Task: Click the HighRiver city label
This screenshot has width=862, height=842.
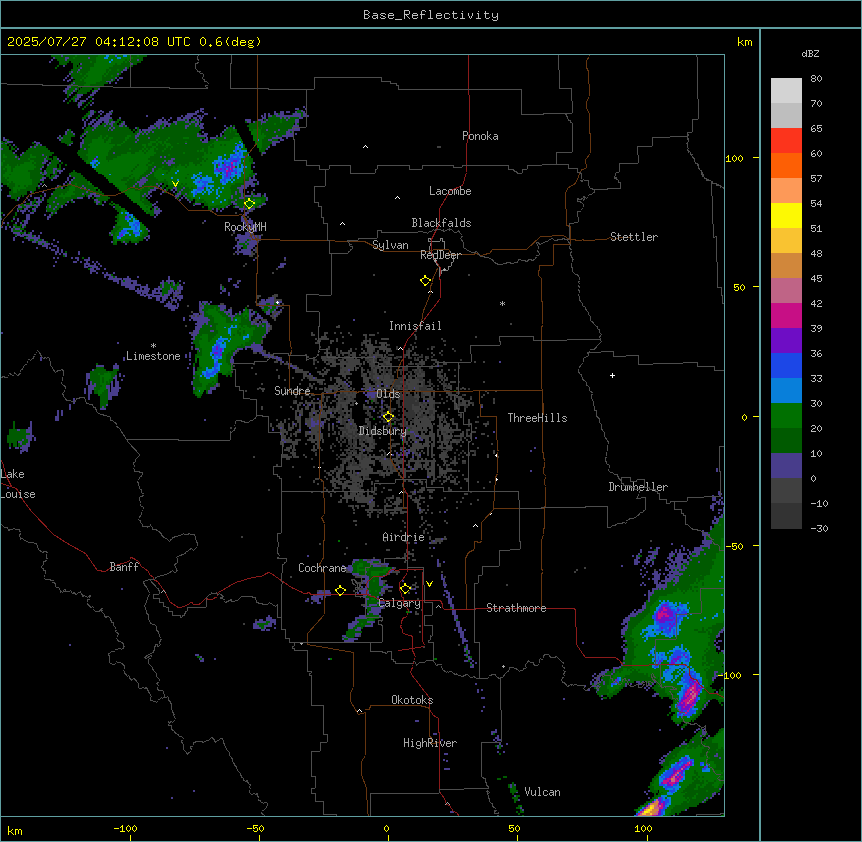Action: (x=430, y=743)
